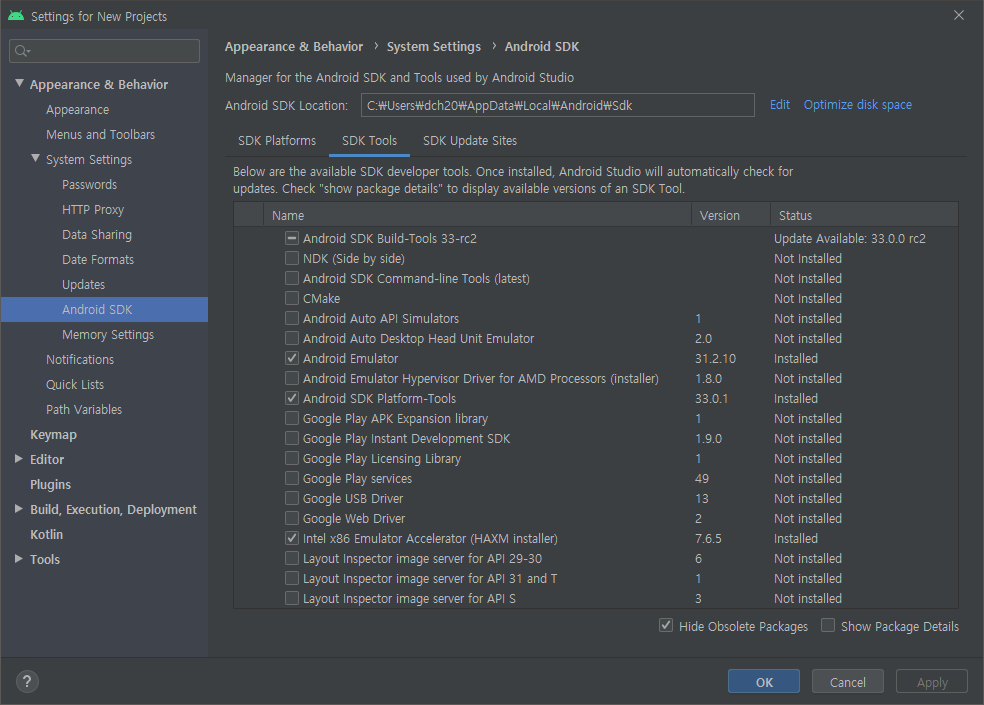The height and width of the screenshot is (705, 984).
Task: Click the Optimize disk space link
Action: (x=858, y=105)
